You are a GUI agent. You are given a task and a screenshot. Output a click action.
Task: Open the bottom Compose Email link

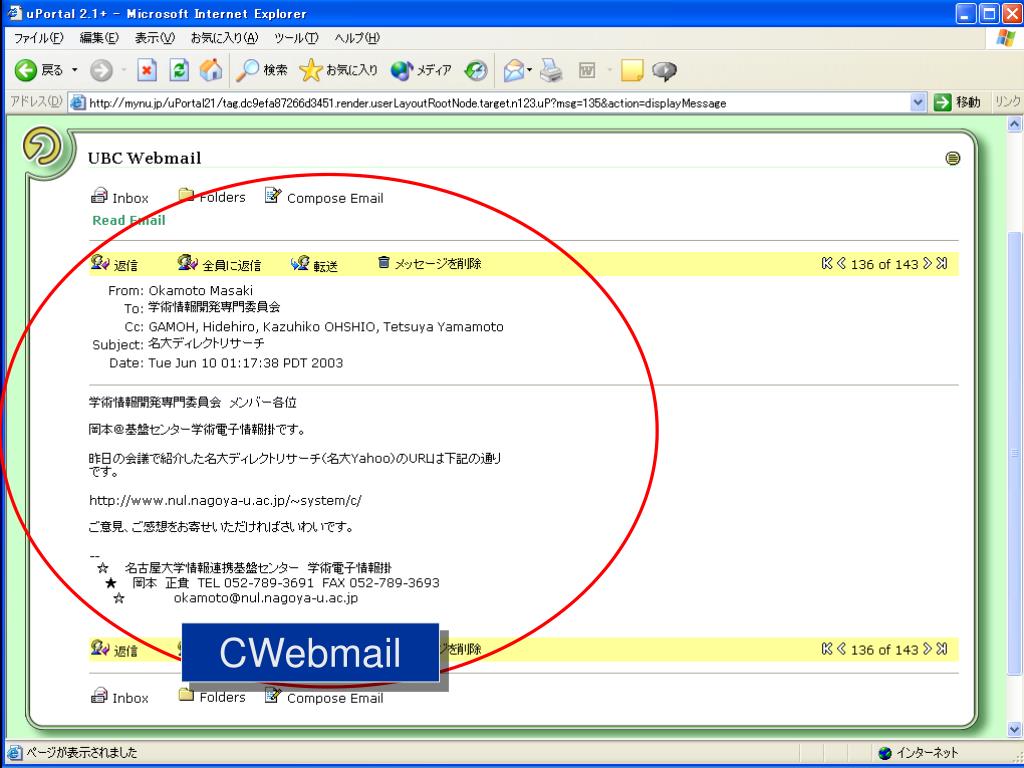pyautogui.click(x=324, y=697)
